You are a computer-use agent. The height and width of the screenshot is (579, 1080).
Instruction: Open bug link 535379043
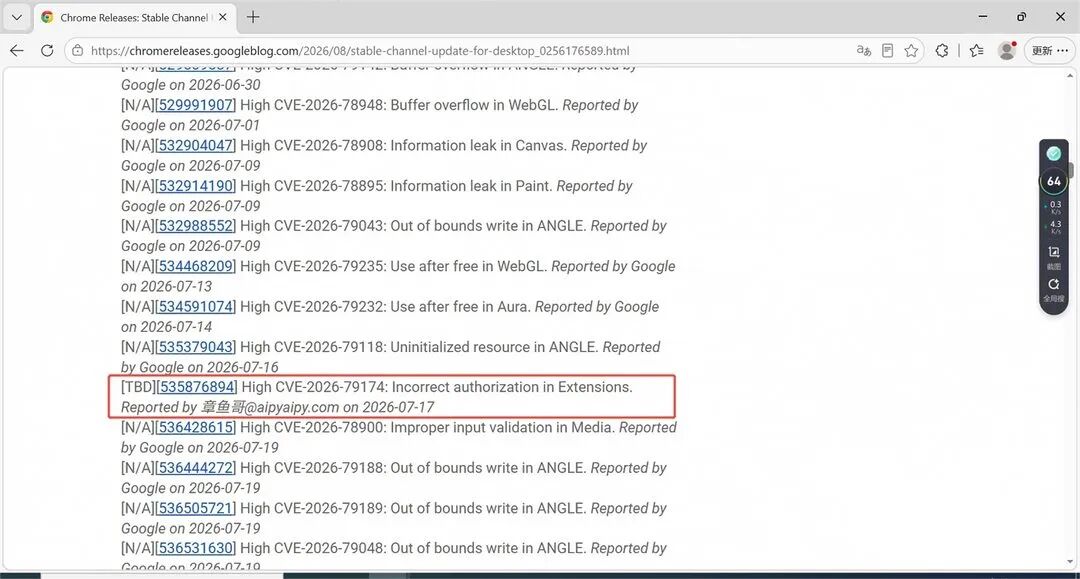[x=196, y=347]
